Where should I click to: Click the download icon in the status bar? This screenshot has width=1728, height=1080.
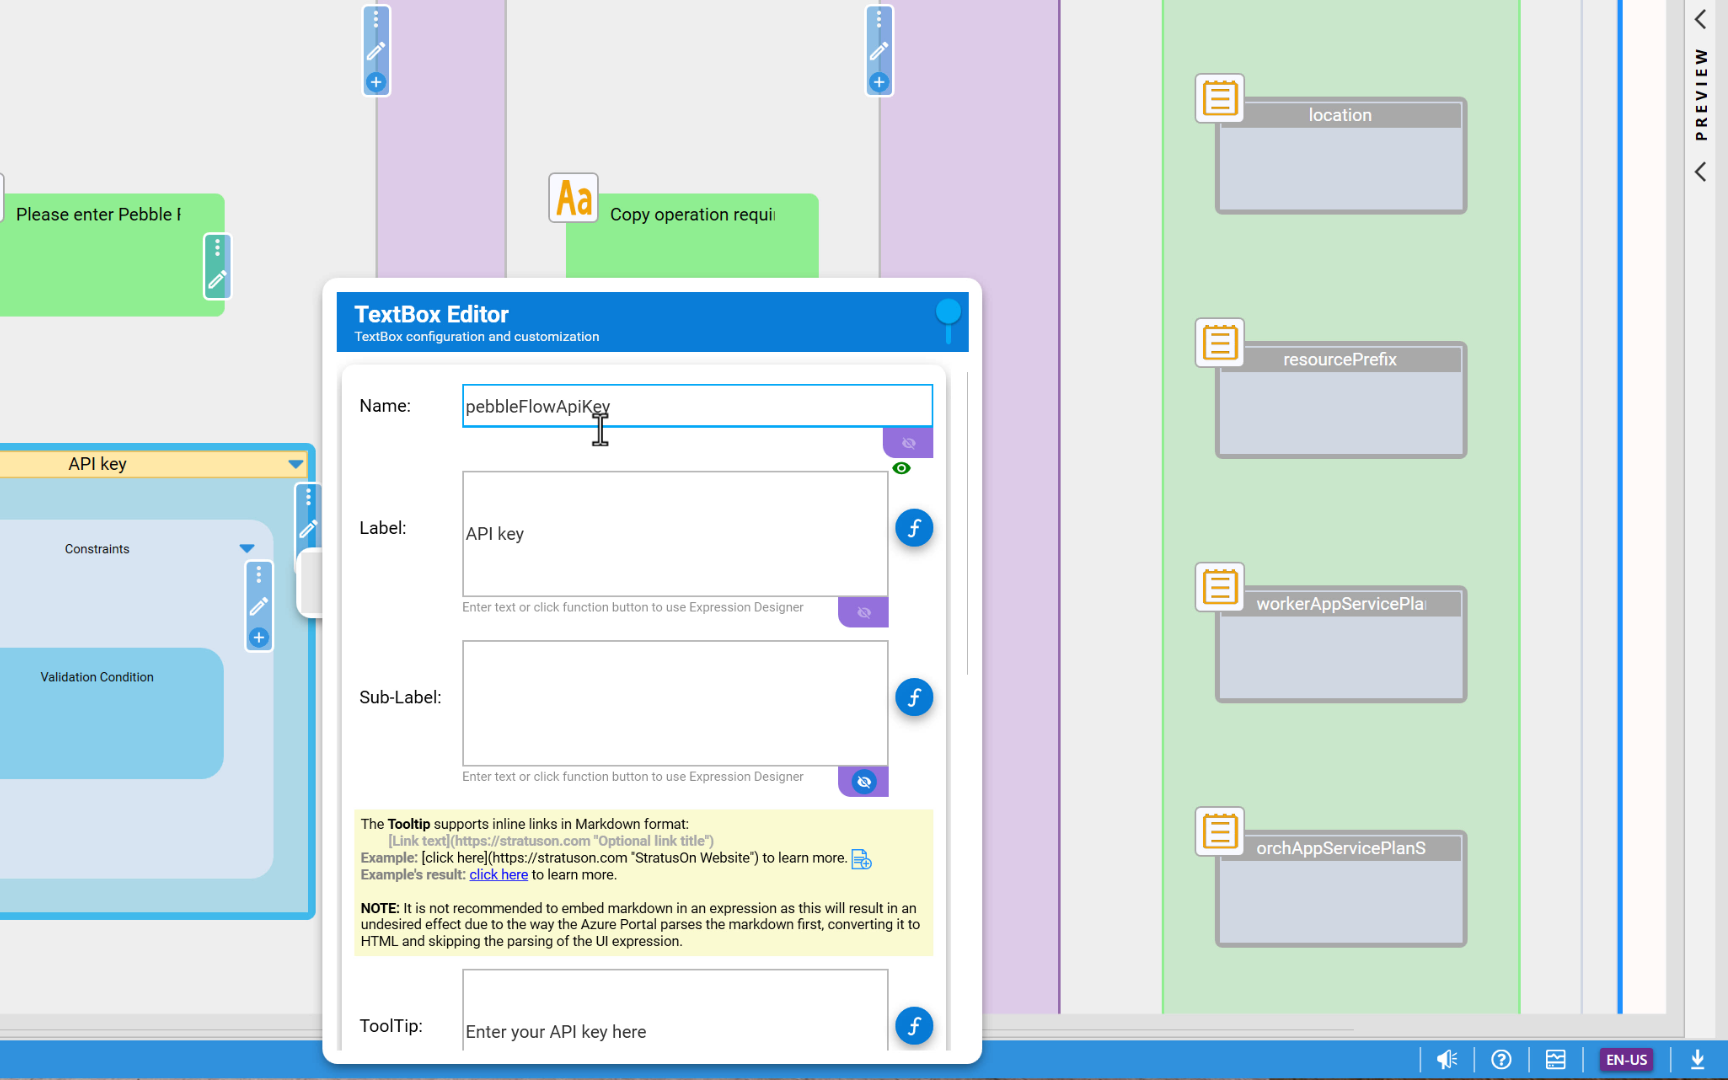click(1697, 1060)
